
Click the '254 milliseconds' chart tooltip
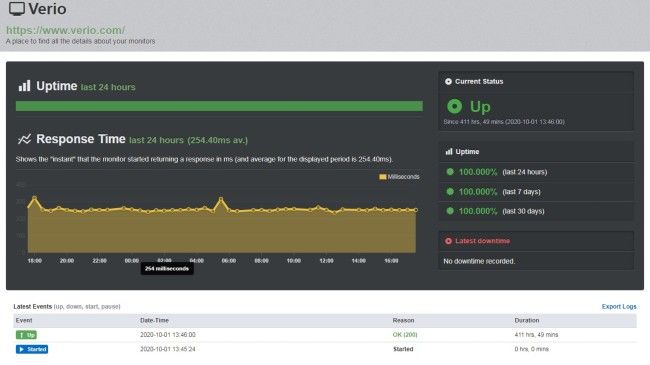[167, 269]
